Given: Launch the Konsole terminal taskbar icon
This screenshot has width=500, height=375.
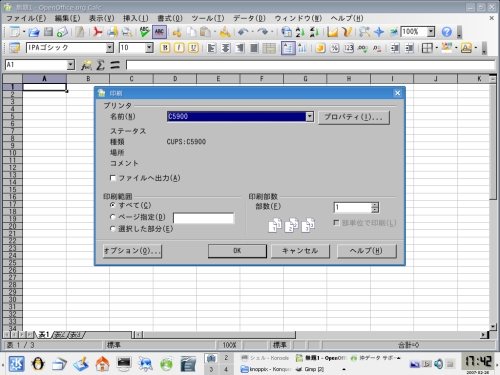Looking at the screenshot, I should 124,363.
